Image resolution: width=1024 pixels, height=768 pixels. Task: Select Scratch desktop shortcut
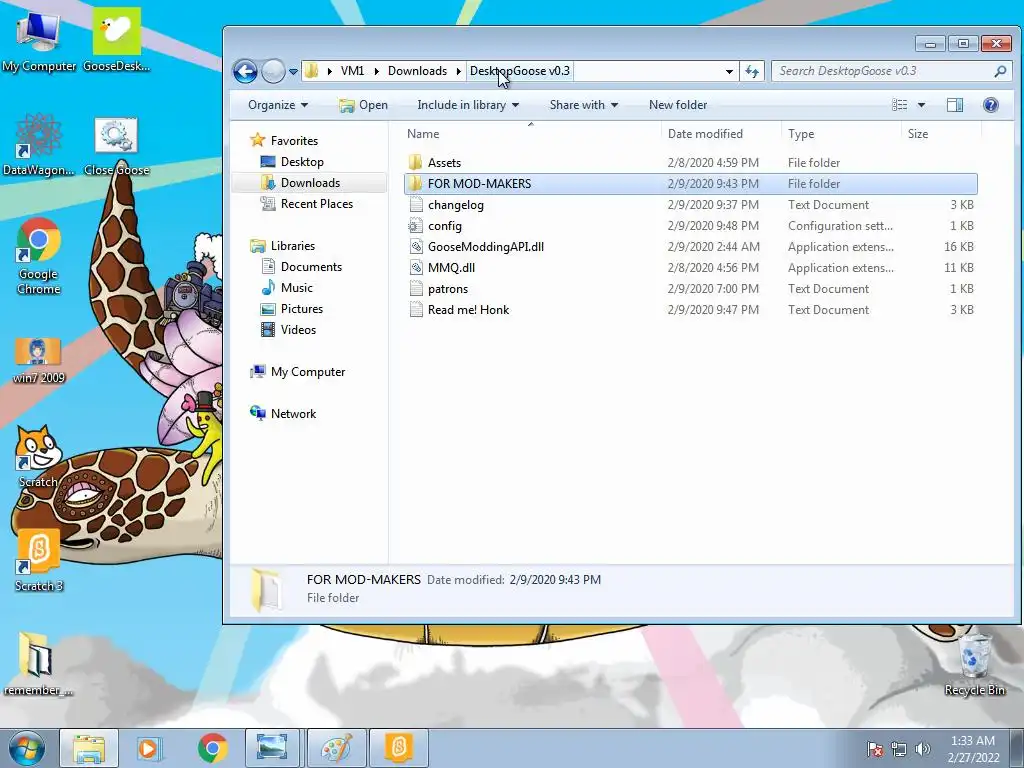pos(38,456)
